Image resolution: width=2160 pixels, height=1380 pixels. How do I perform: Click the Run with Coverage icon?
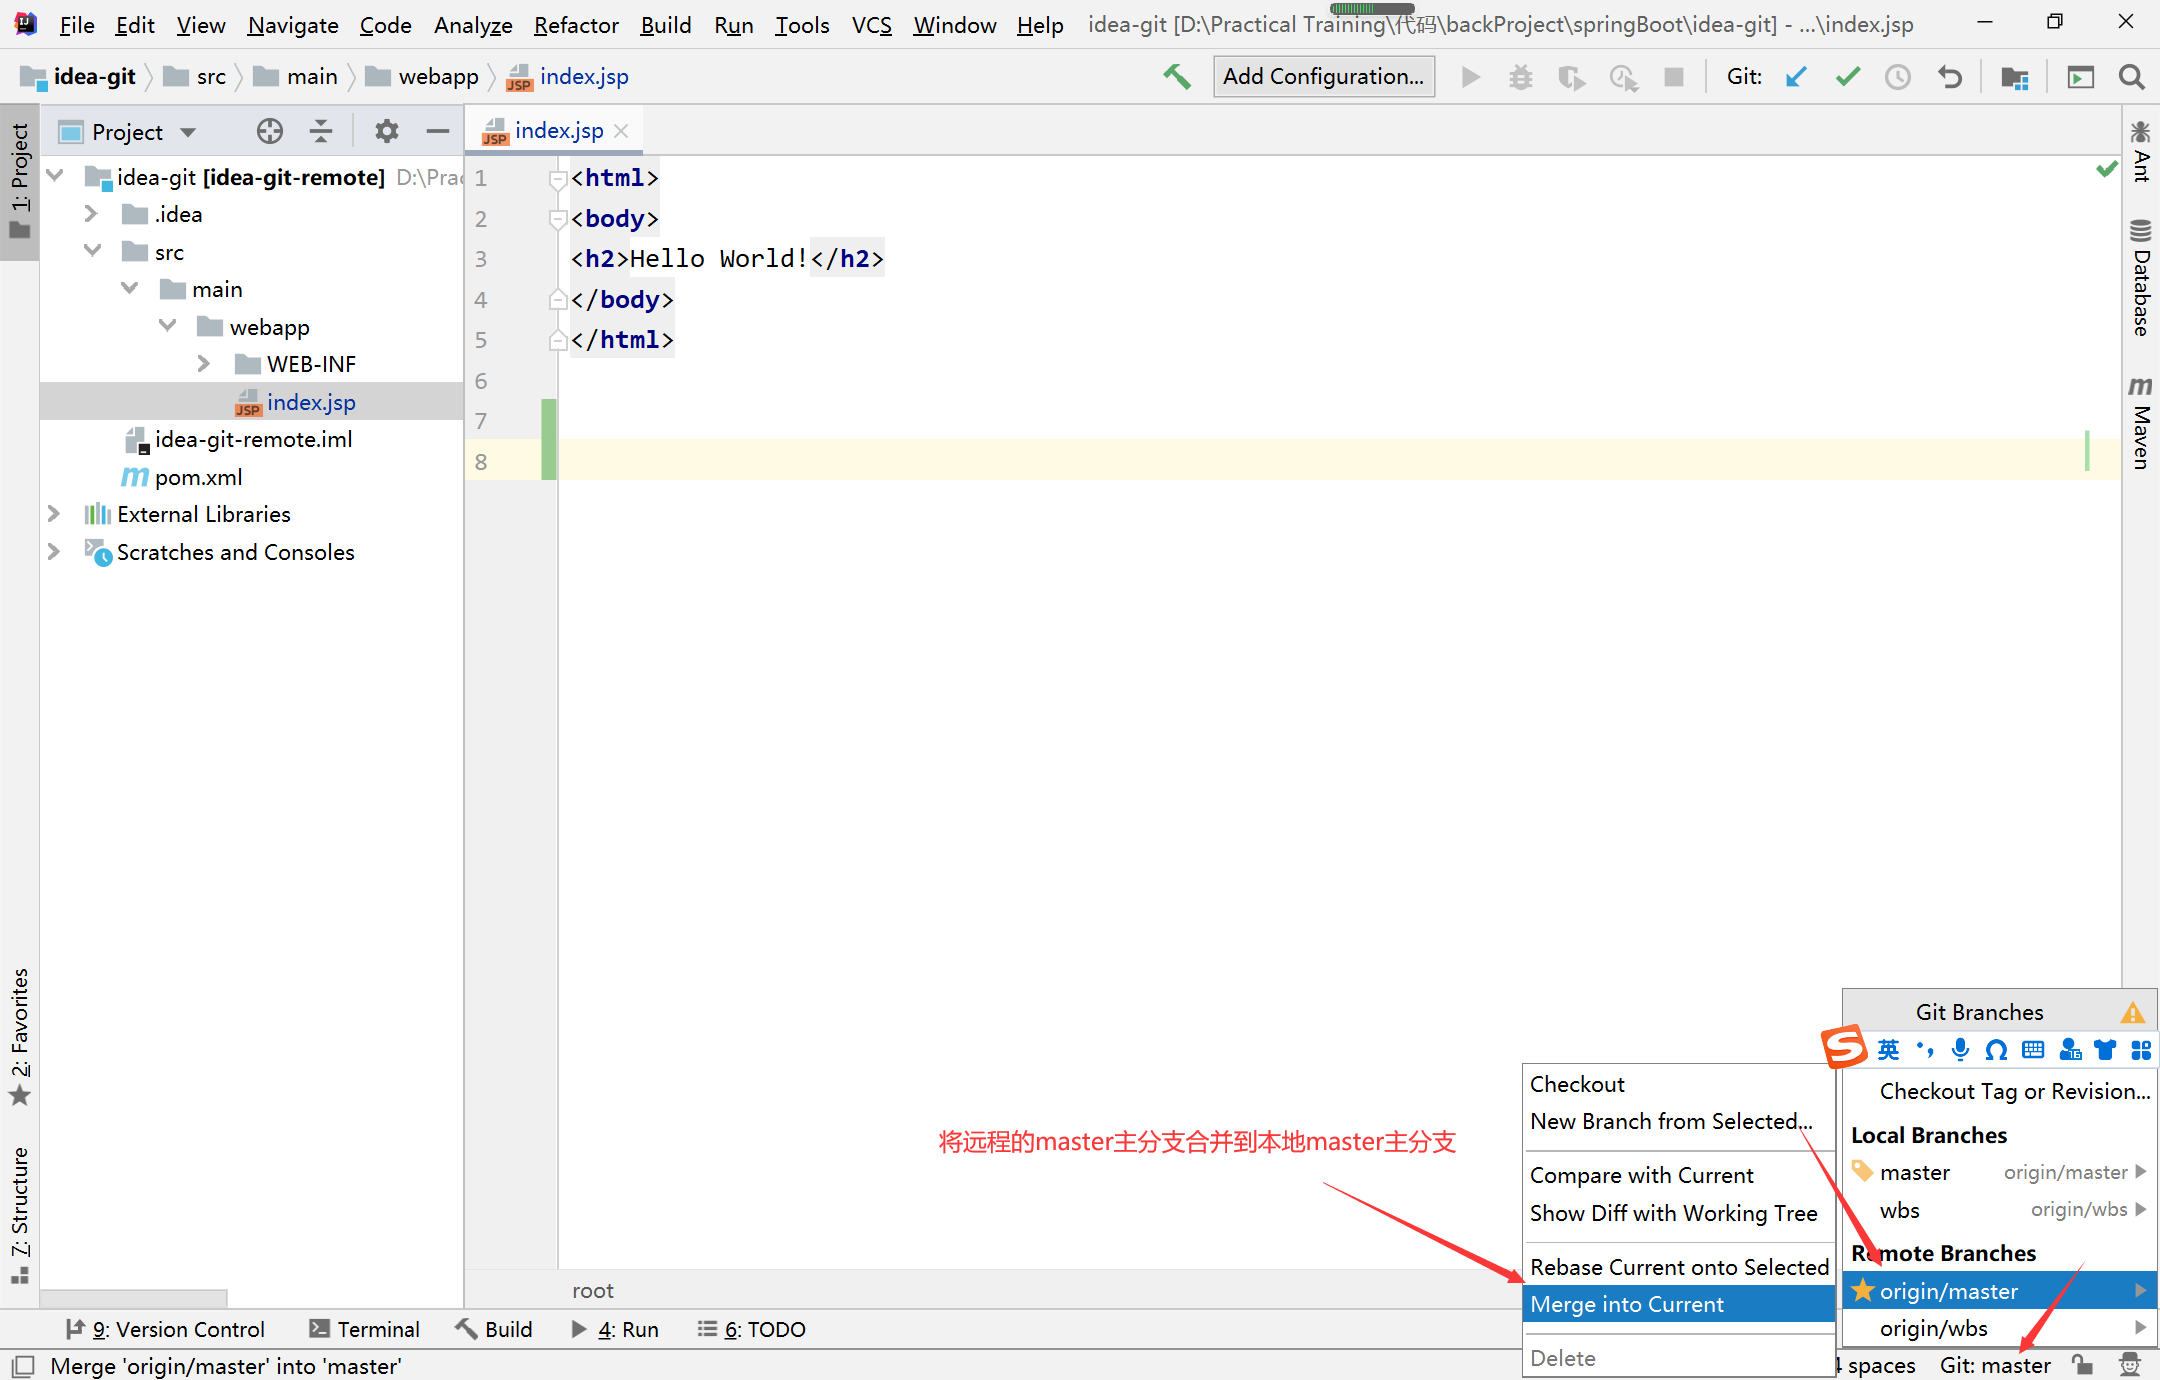[1571, 77]
